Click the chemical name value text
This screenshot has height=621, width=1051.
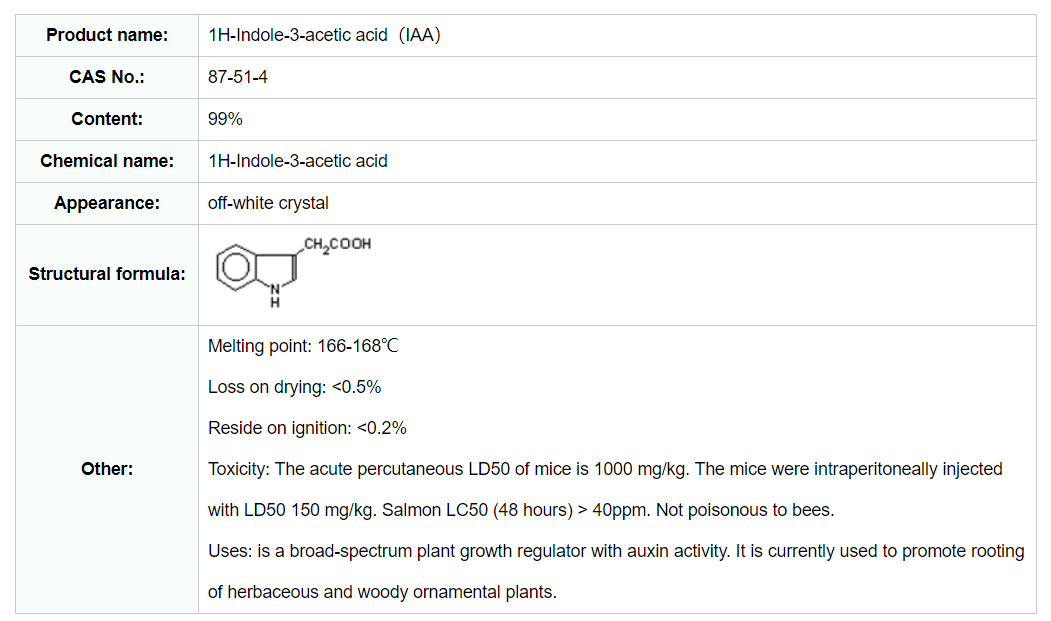pos(297,161)
